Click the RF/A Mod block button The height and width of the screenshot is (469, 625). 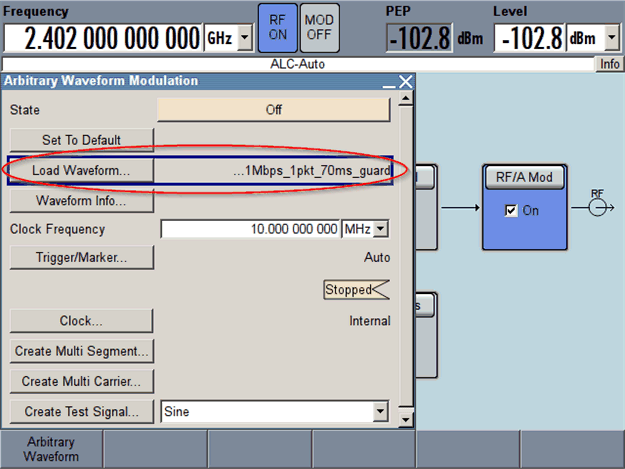[x=524, y=177]
